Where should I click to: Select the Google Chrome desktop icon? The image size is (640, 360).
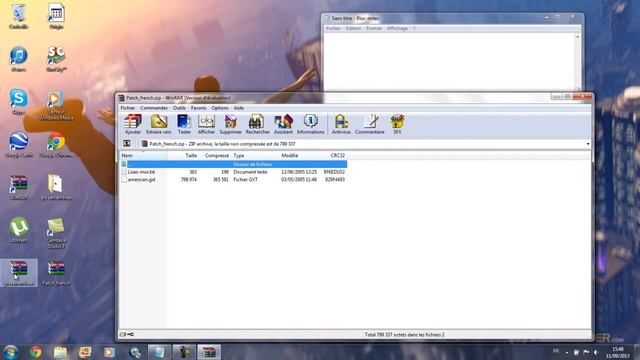[x=56, y=145]
